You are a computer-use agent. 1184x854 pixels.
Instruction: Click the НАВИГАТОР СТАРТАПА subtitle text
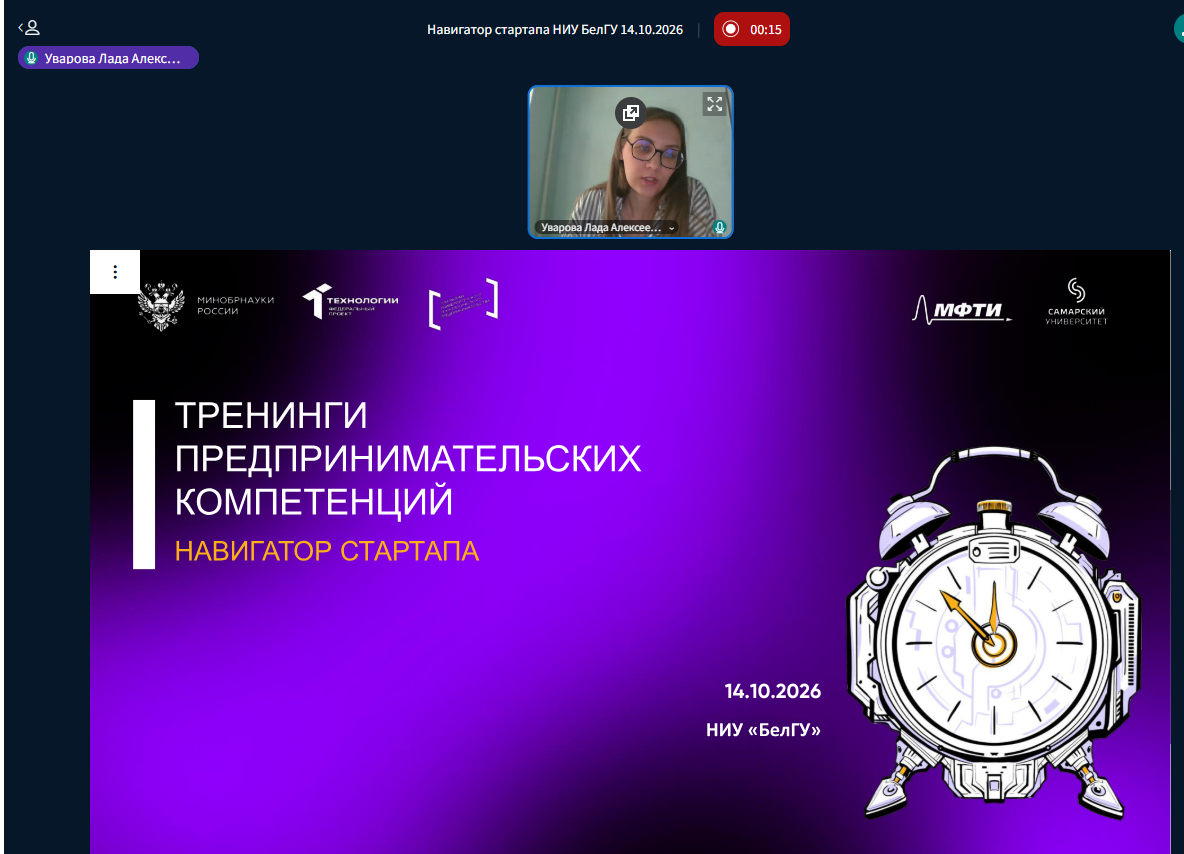point(327,551)
